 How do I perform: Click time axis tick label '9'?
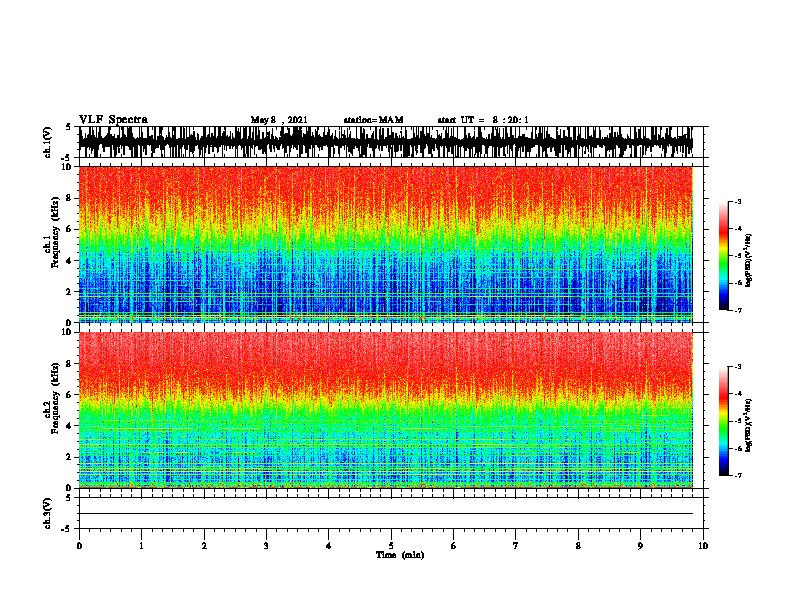click(640, 545)
